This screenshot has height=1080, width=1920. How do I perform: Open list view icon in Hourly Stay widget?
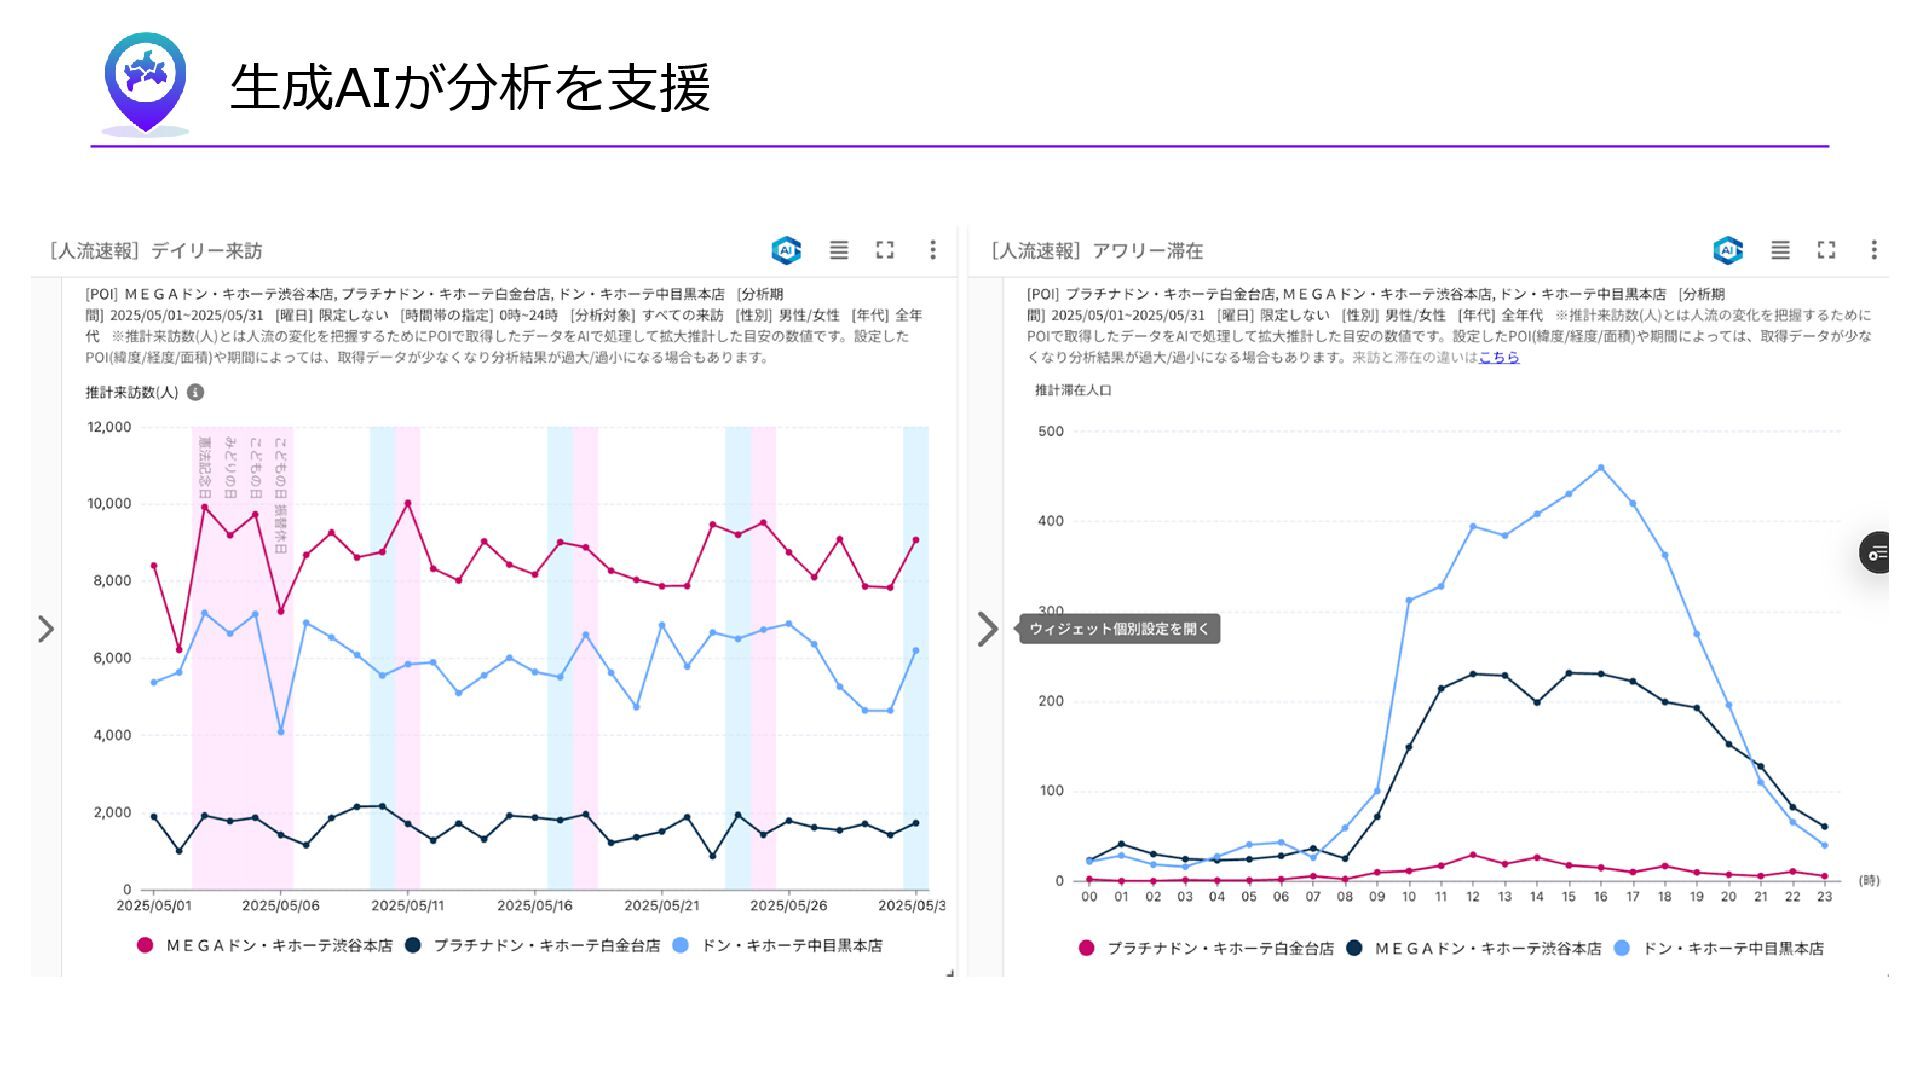[1780, 250]
